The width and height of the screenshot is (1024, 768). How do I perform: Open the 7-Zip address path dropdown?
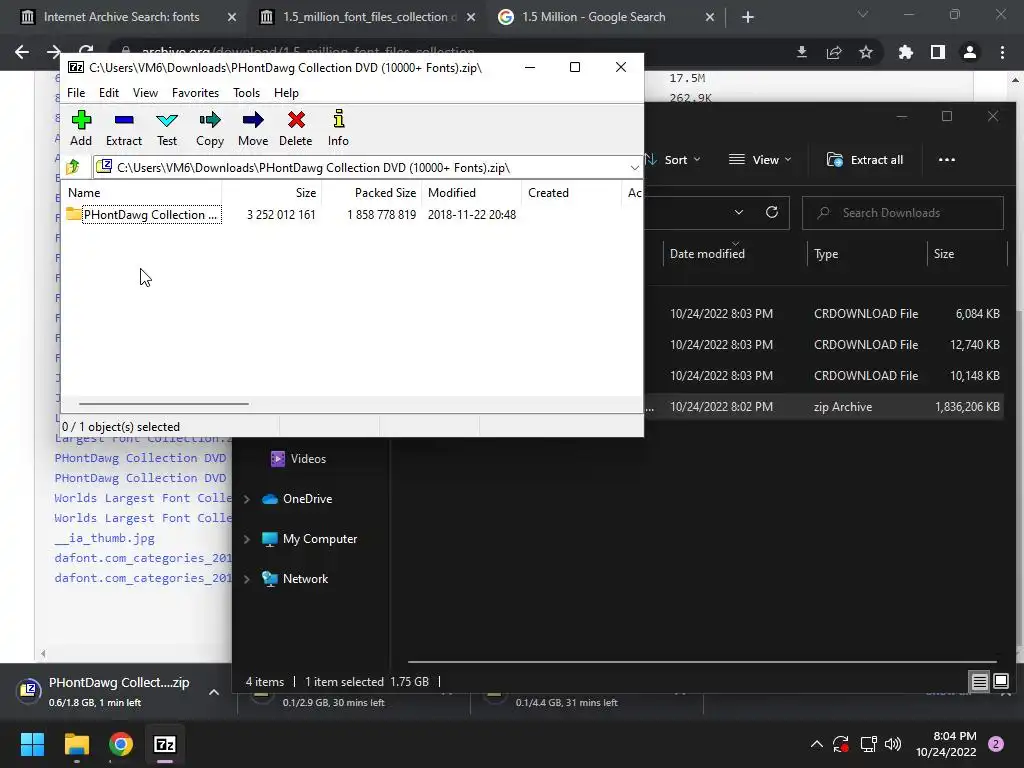[x=634, y=168]
